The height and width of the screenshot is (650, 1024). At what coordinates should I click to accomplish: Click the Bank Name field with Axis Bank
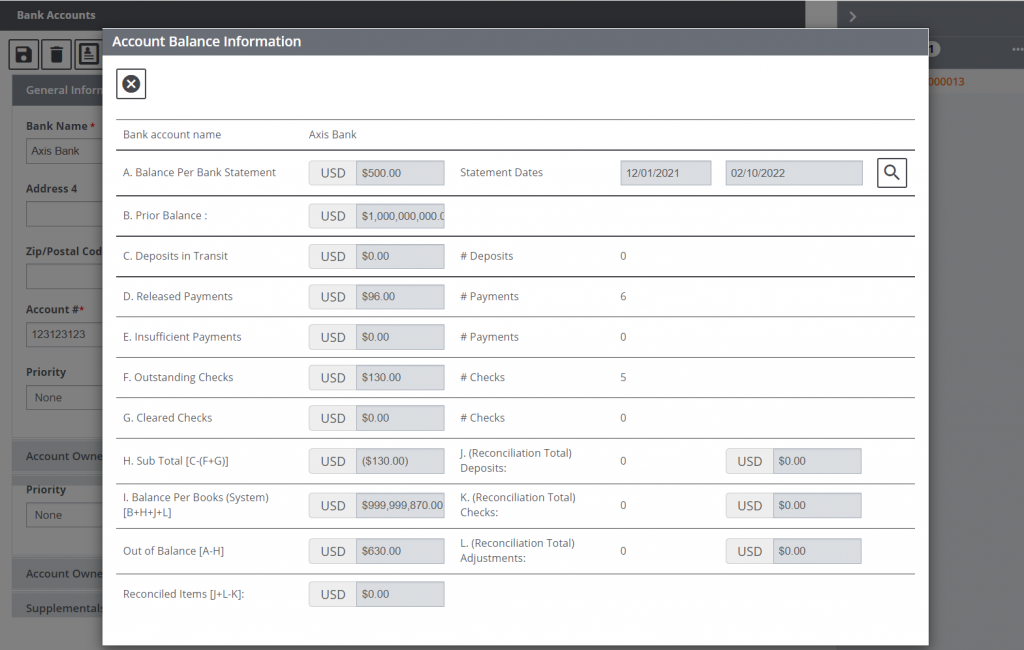[64, 151]
